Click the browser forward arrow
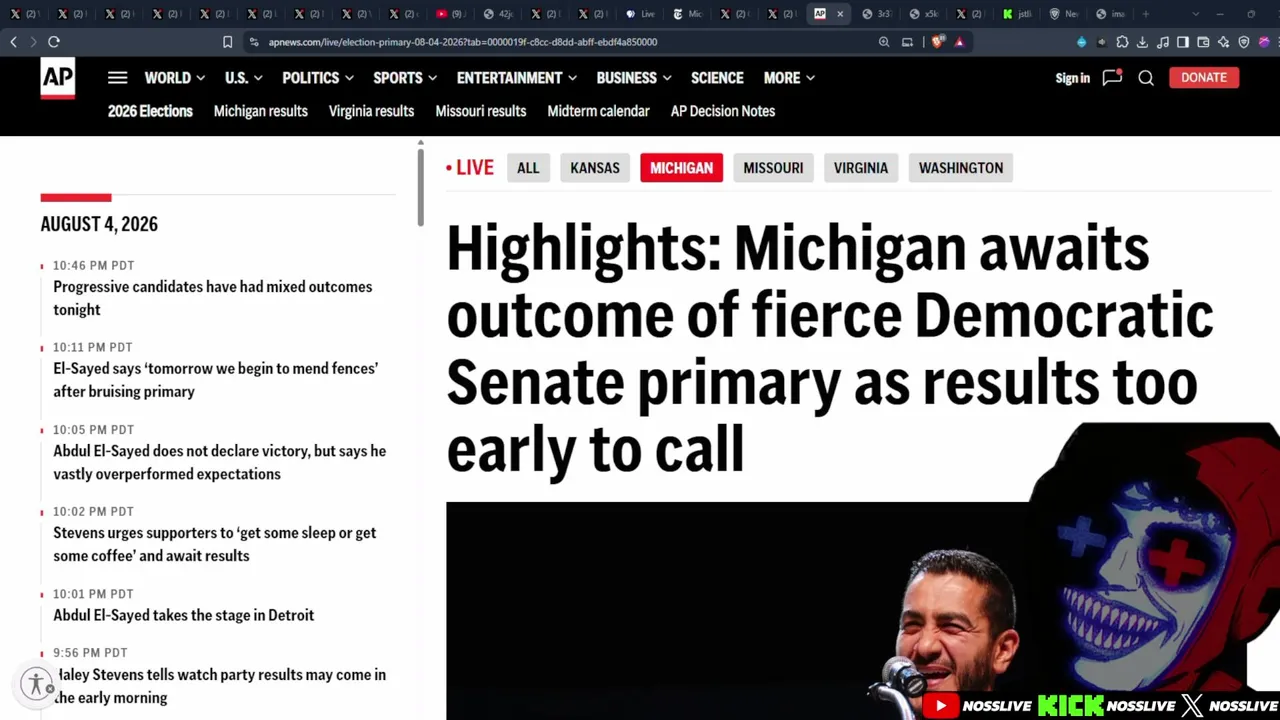The image size is (1280, 720). (33, 42)
